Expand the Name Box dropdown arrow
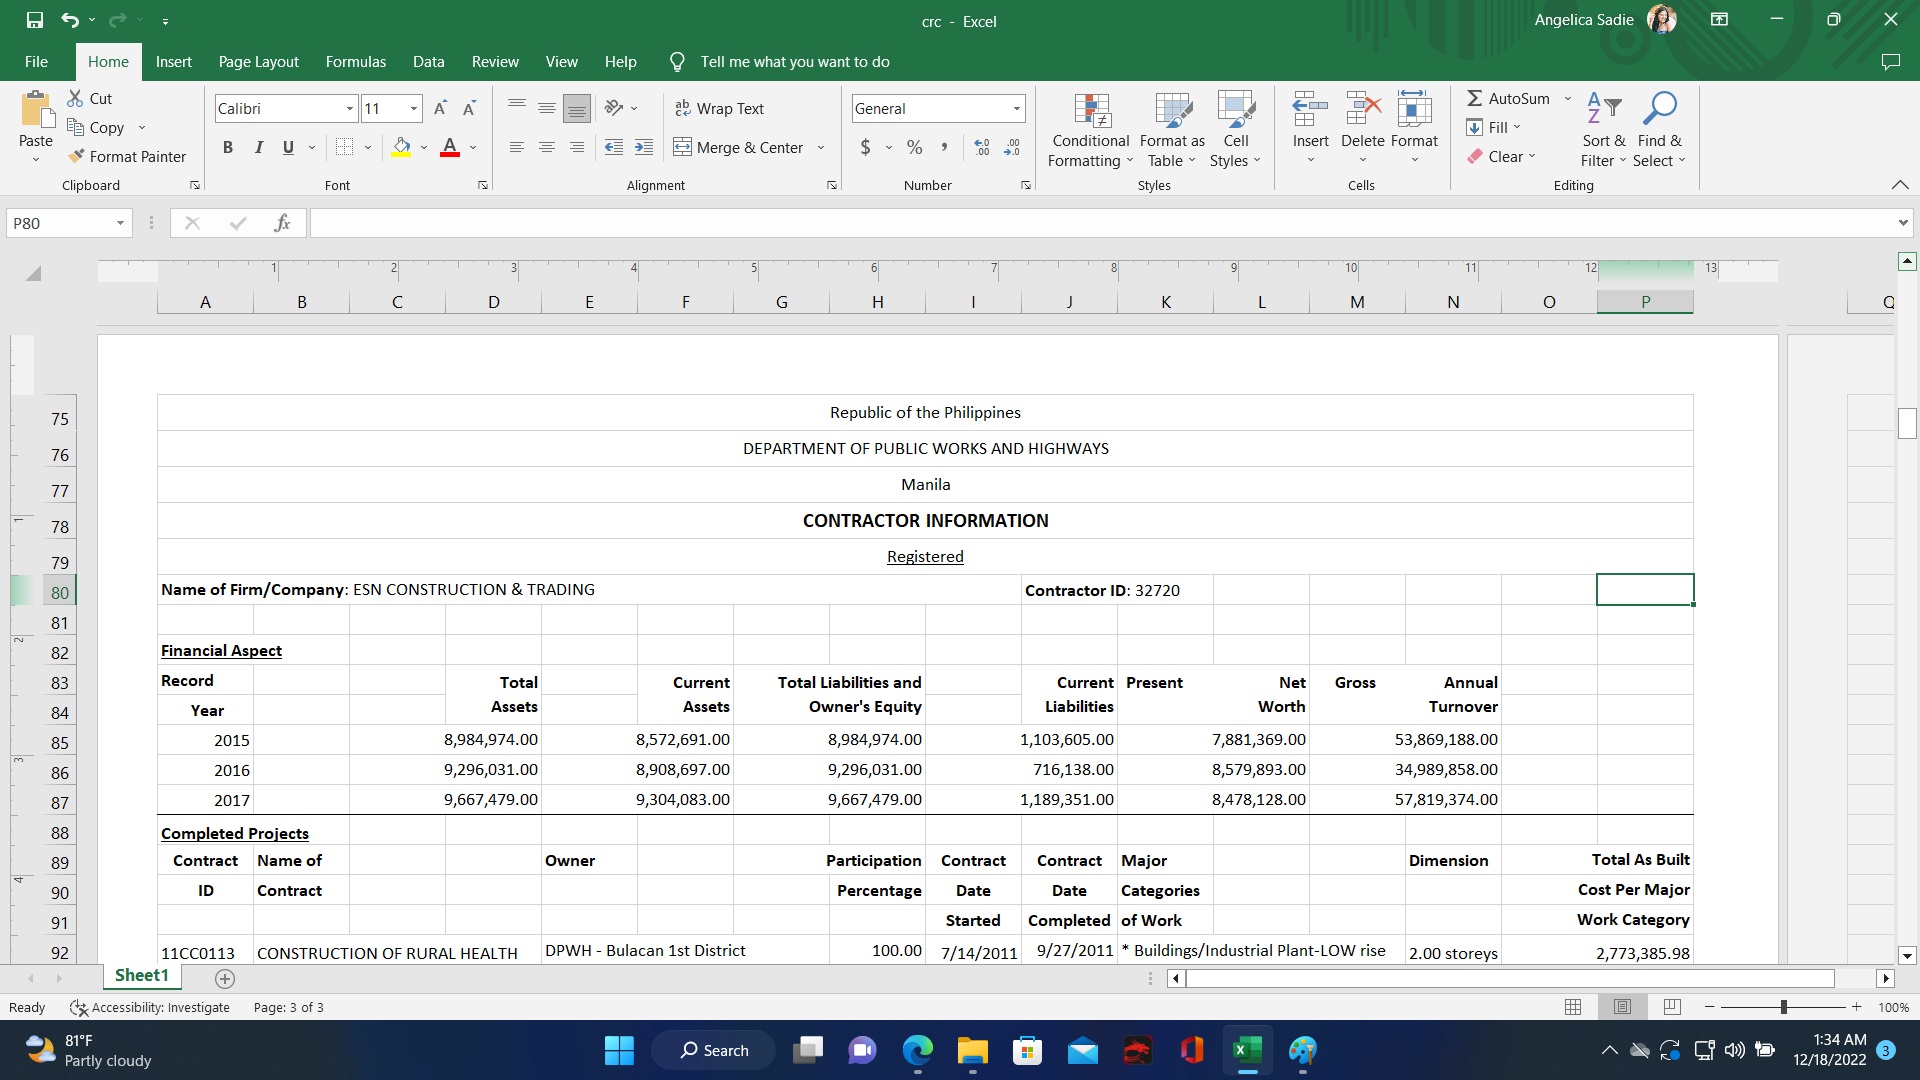The image size is (1920, 1080). (x=120, y=223)
